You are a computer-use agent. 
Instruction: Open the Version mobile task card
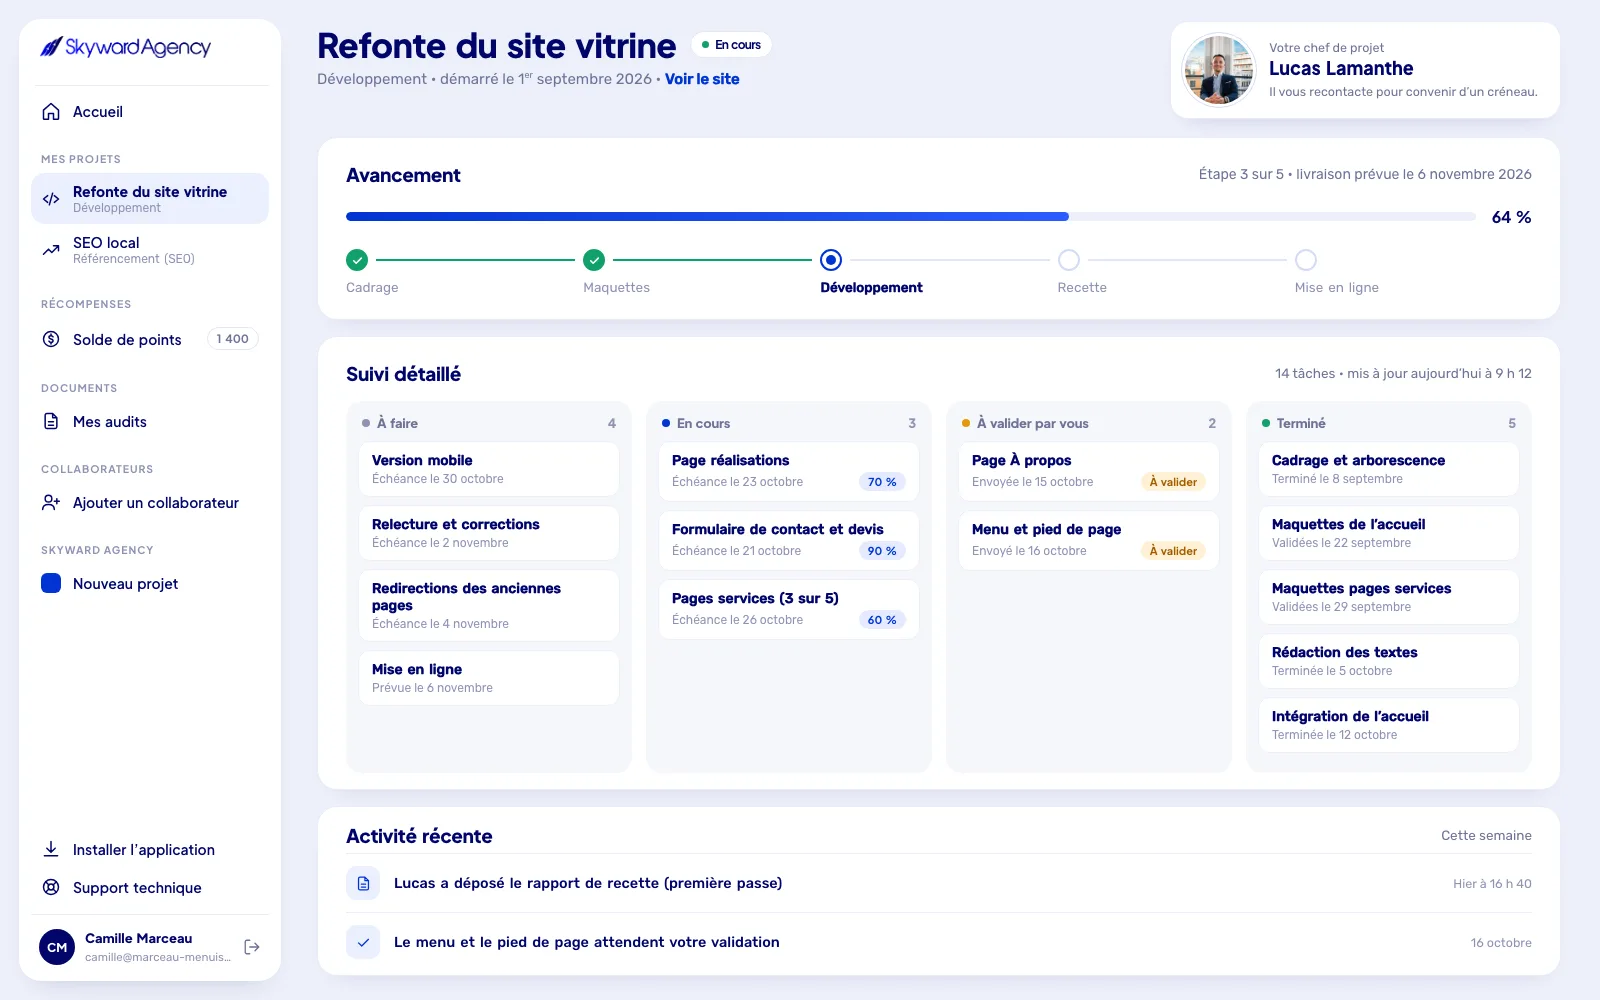click(489, 470)
